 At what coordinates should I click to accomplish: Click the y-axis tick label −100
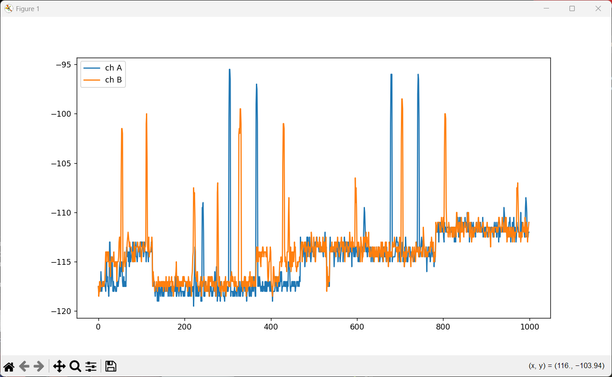tap(61, 114)
